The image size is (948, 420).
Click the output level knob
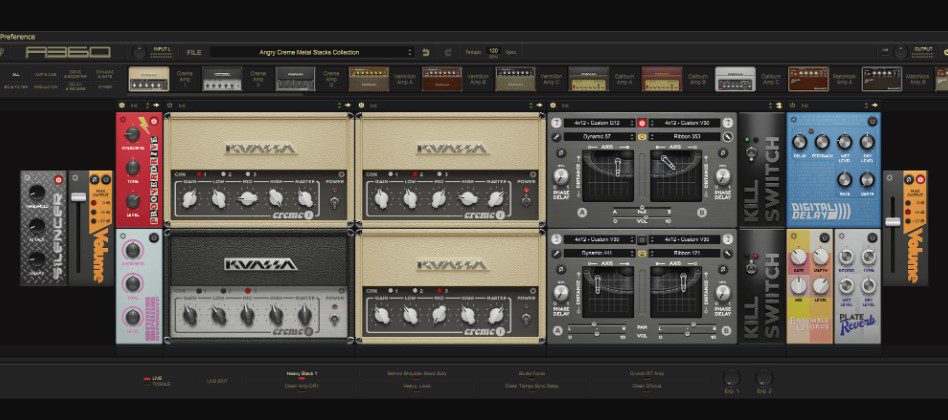900,53
